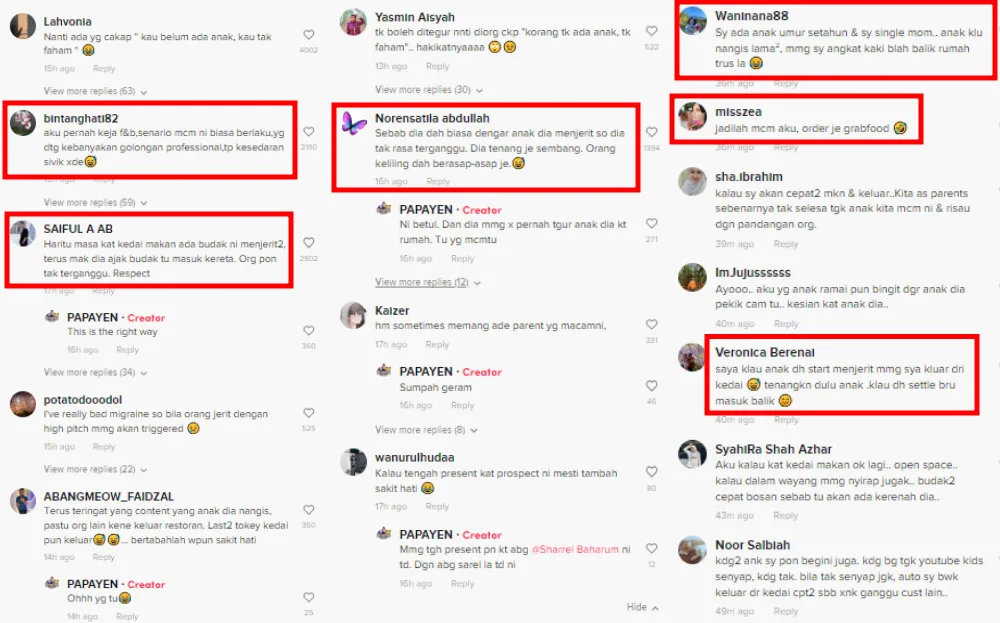Like PAPAYEN's 'This is the right way' reply
This screenshot has height=623, width=1000.
(309, 330)
